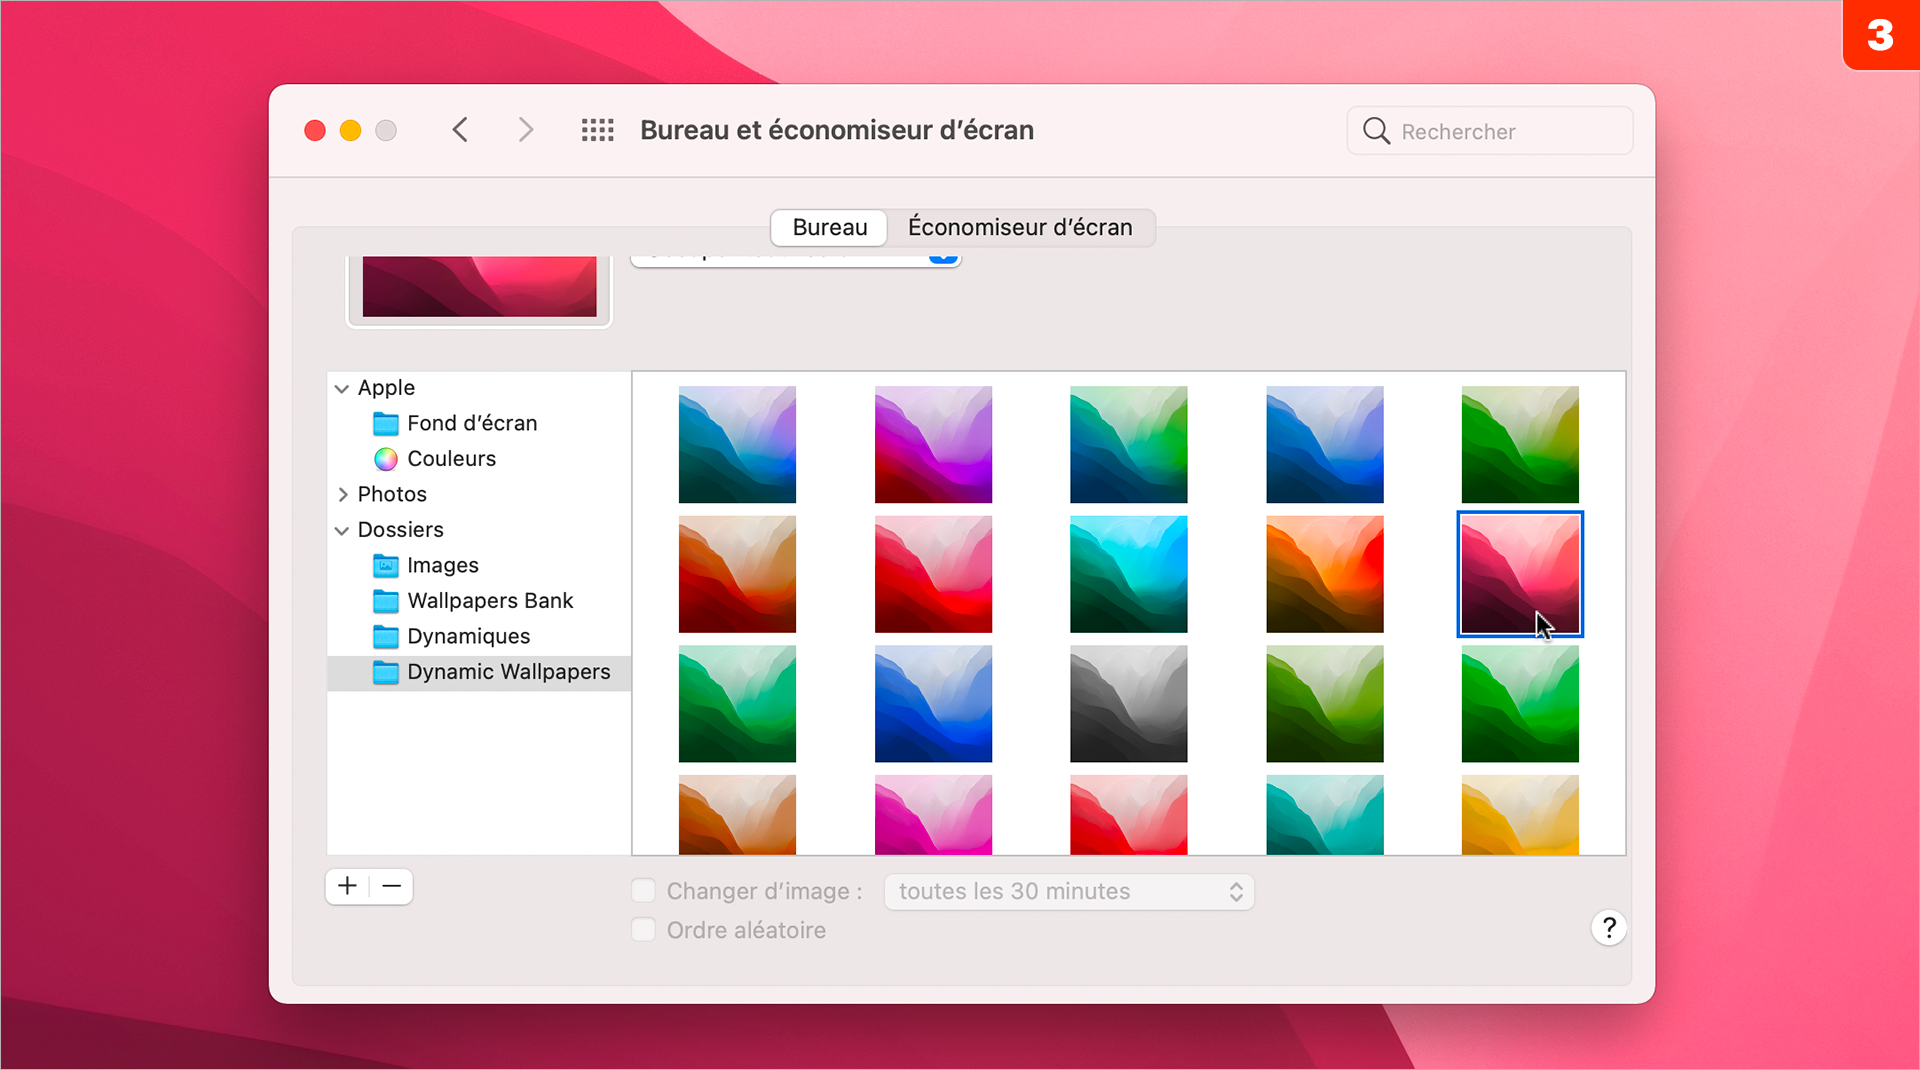Select the olive green wallpaper ending first row
Screen dimensions: 1920x1070
(1520, 445)
